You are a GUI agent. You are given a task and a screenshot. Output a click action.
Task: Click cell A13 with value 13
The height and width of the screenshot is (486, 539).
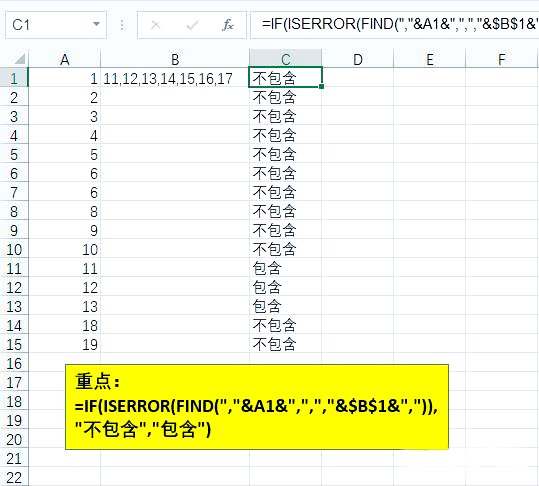click(x=64, y=306)
